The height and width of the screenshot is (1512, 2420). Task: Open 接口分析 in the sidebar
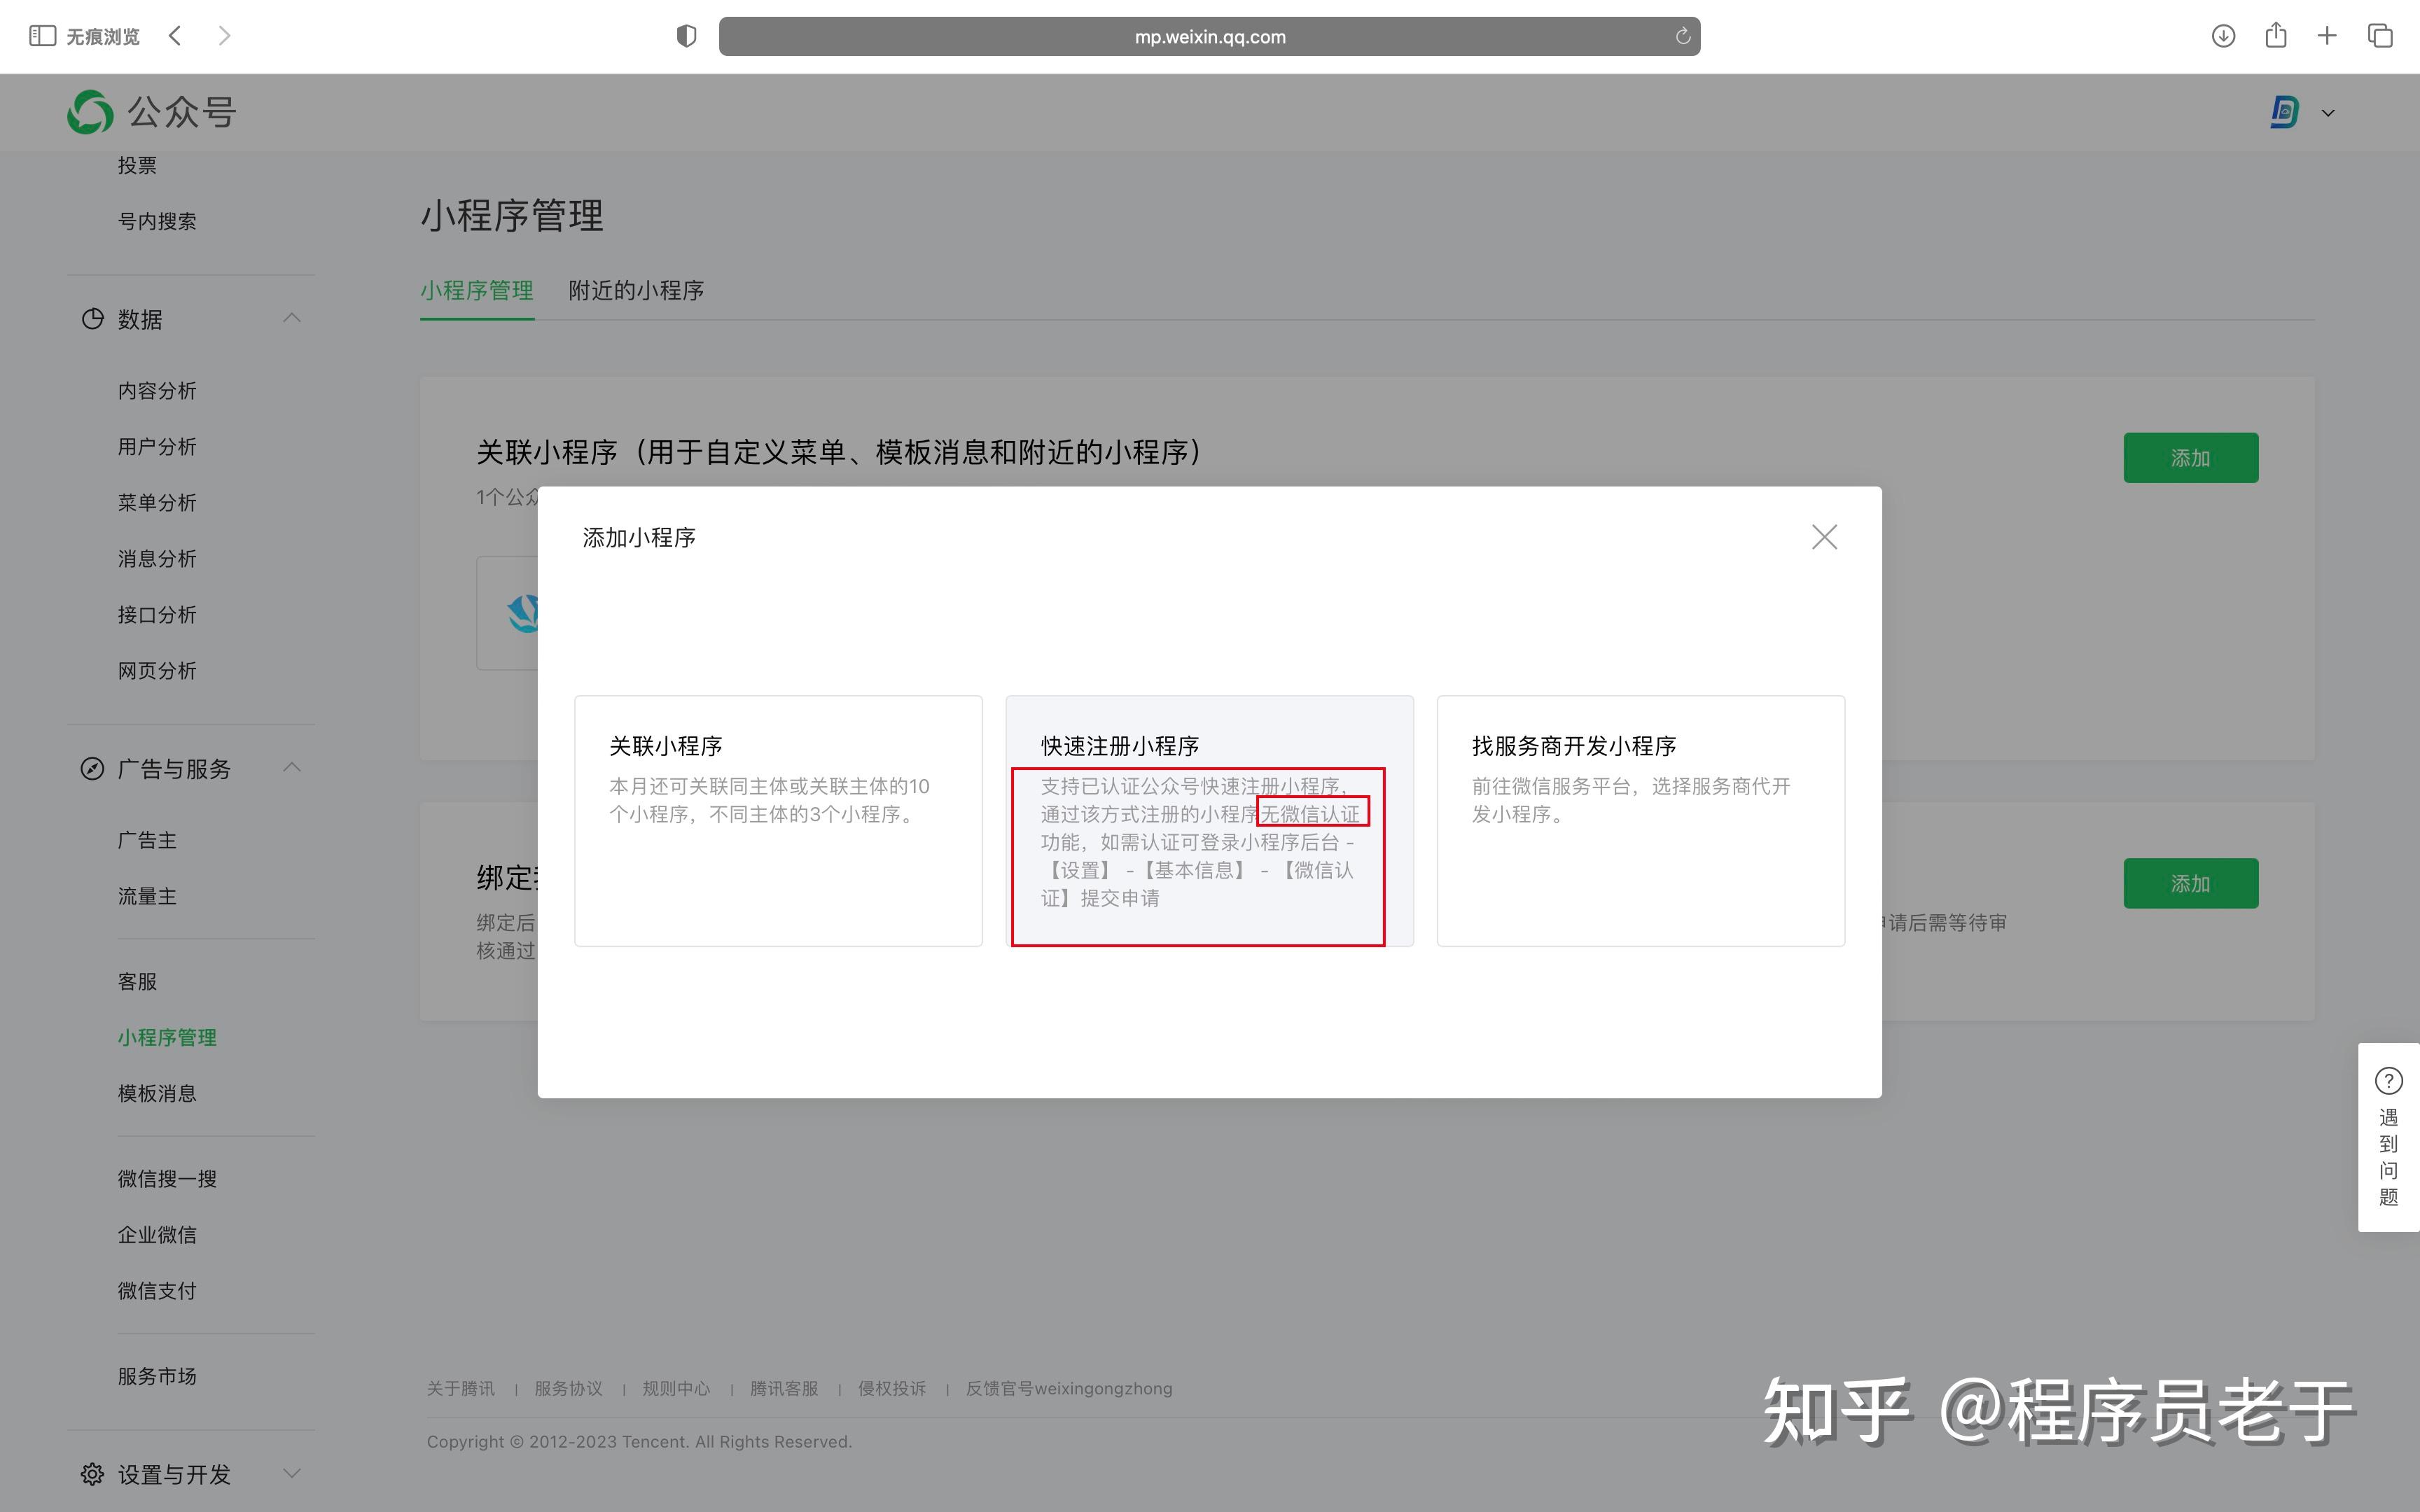(157, 615)
